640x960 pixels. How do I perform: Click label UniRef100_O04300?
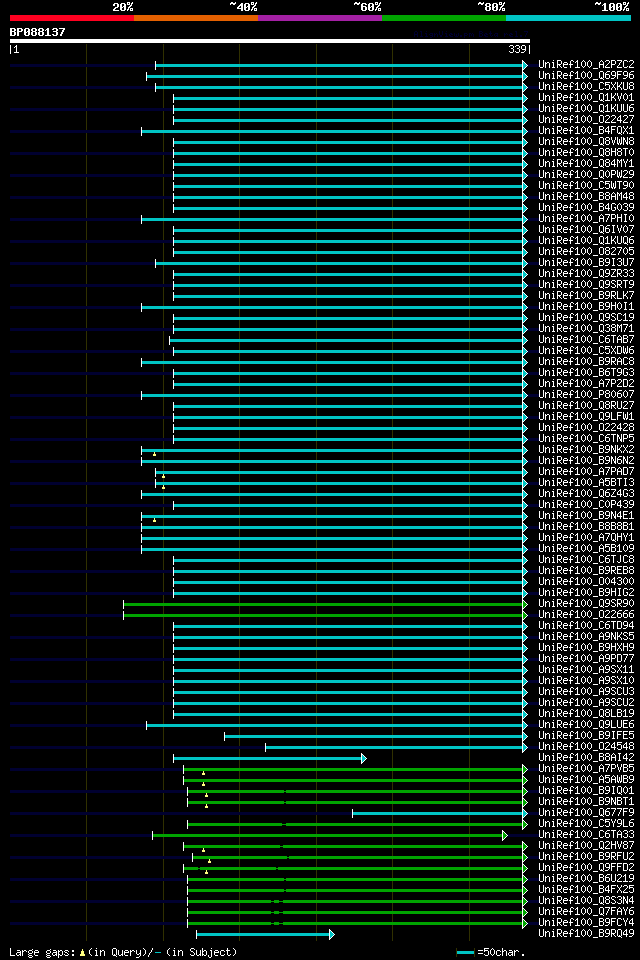pyautogui.click(x=586, y=582)
